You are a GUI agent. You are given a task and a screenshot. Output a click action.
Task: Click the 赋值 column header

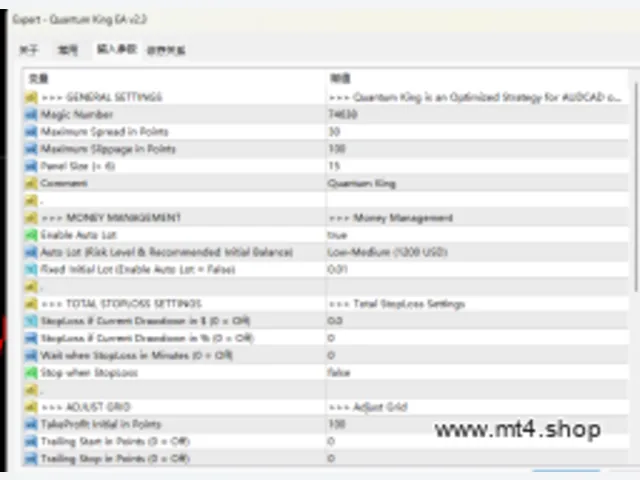click(340, 78)
